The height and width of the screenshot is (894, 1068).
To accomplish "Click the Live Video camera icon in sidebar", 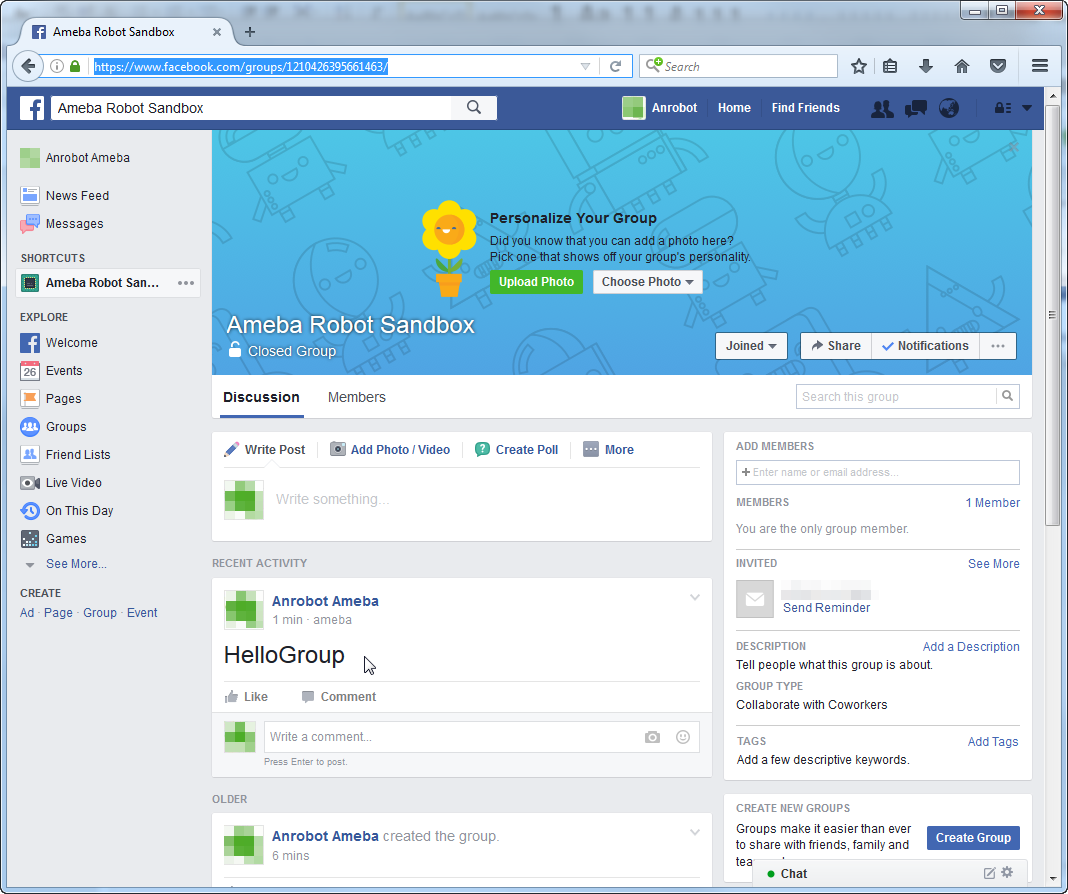I will coord(29,483).
